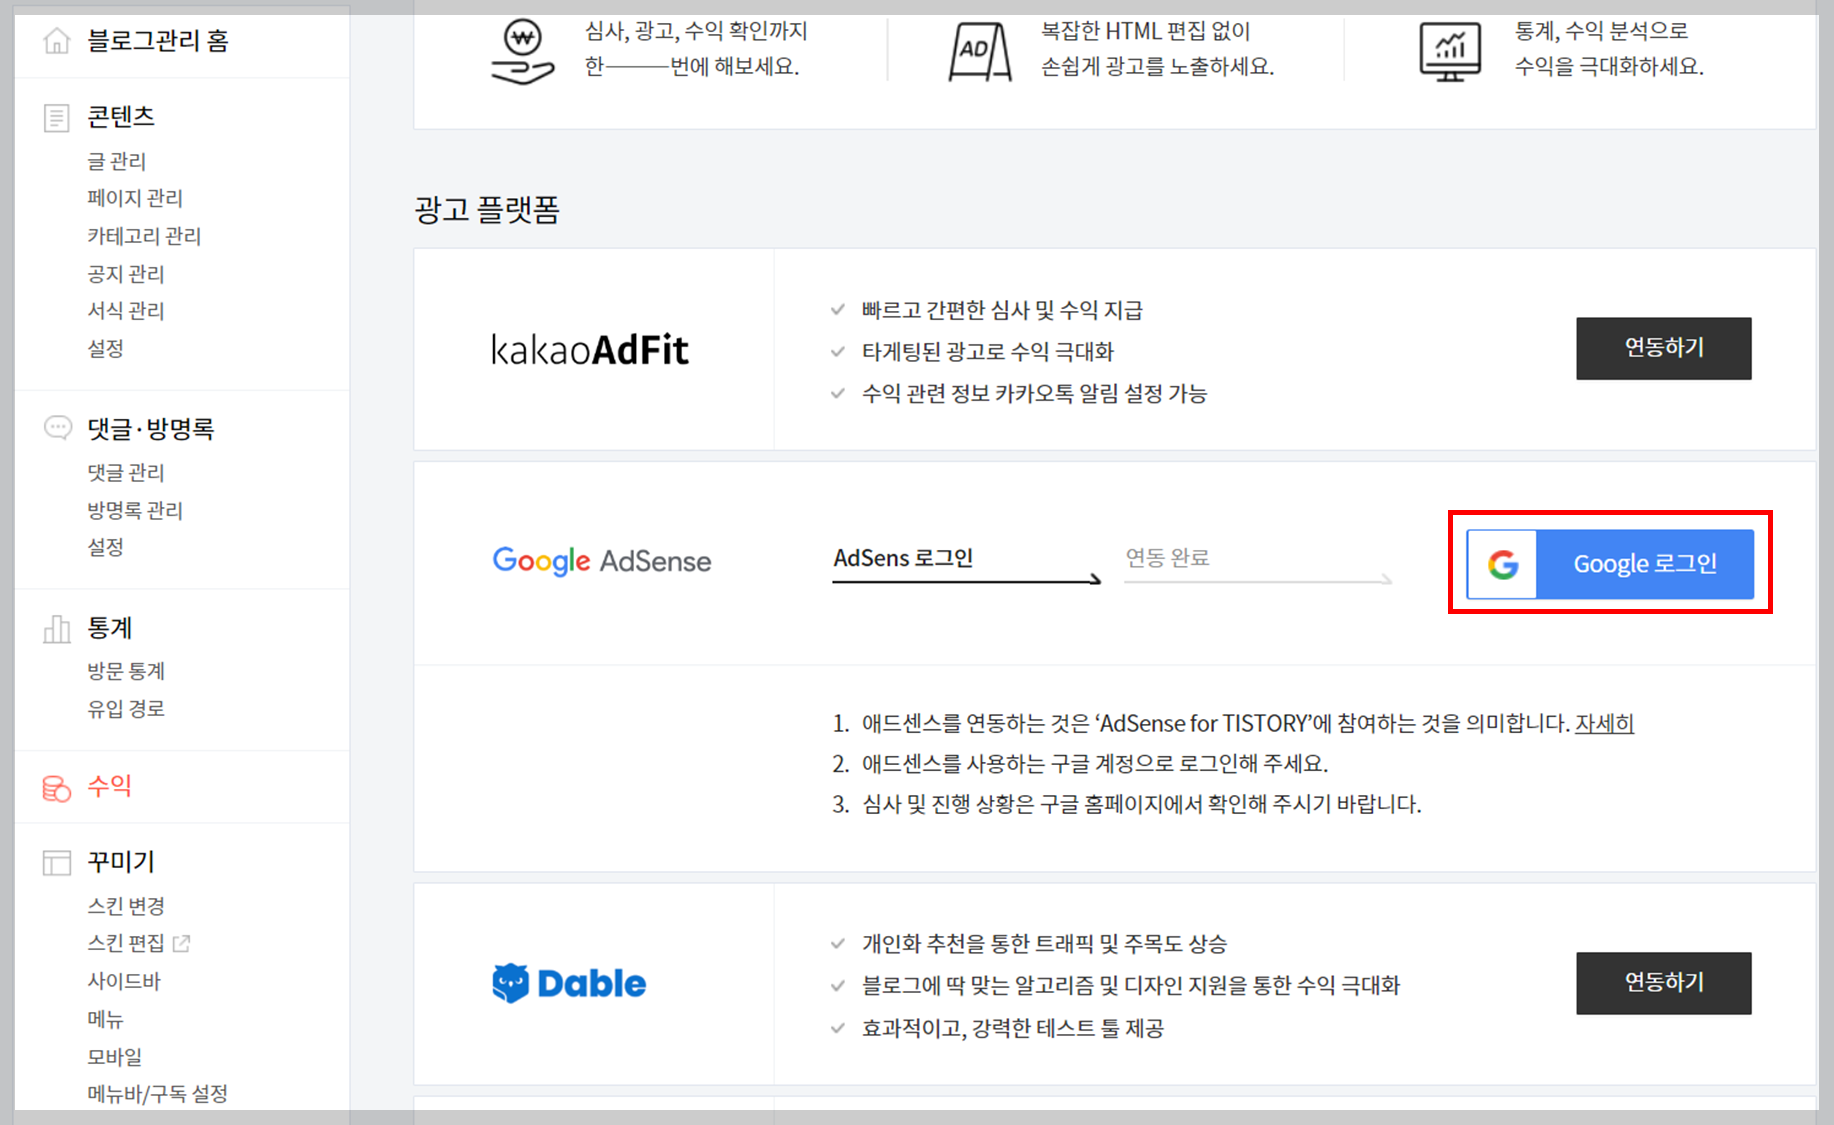The image size is (1834, 1125).
Task: Click the external link icon next to 스킨 편집
Action: click(x=181, y=943)
